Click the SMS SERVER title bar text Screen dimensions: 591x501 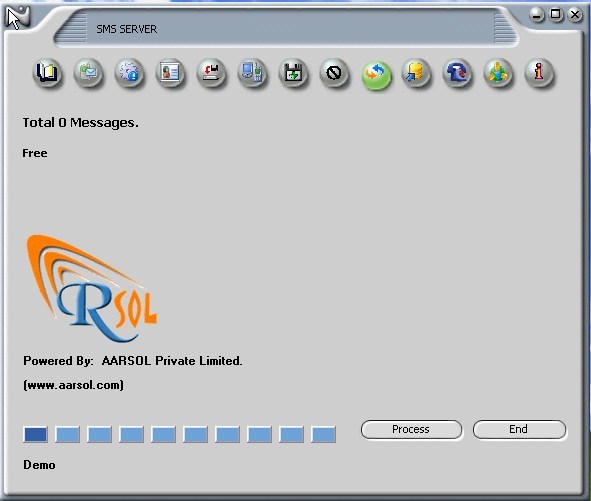pyautogui.click(x=127, y=29)
